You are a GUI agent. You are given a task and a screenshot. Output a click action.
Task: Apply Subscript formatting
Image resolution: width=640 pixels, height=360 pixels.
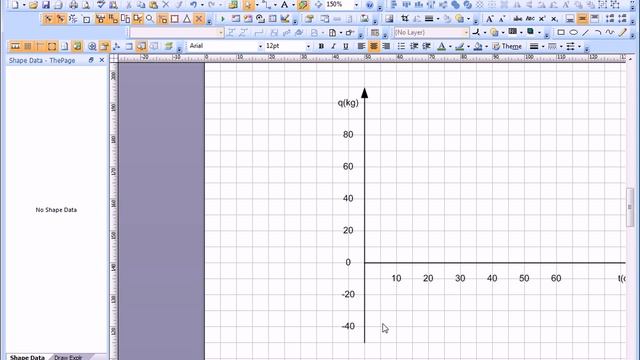pos(554,19)
